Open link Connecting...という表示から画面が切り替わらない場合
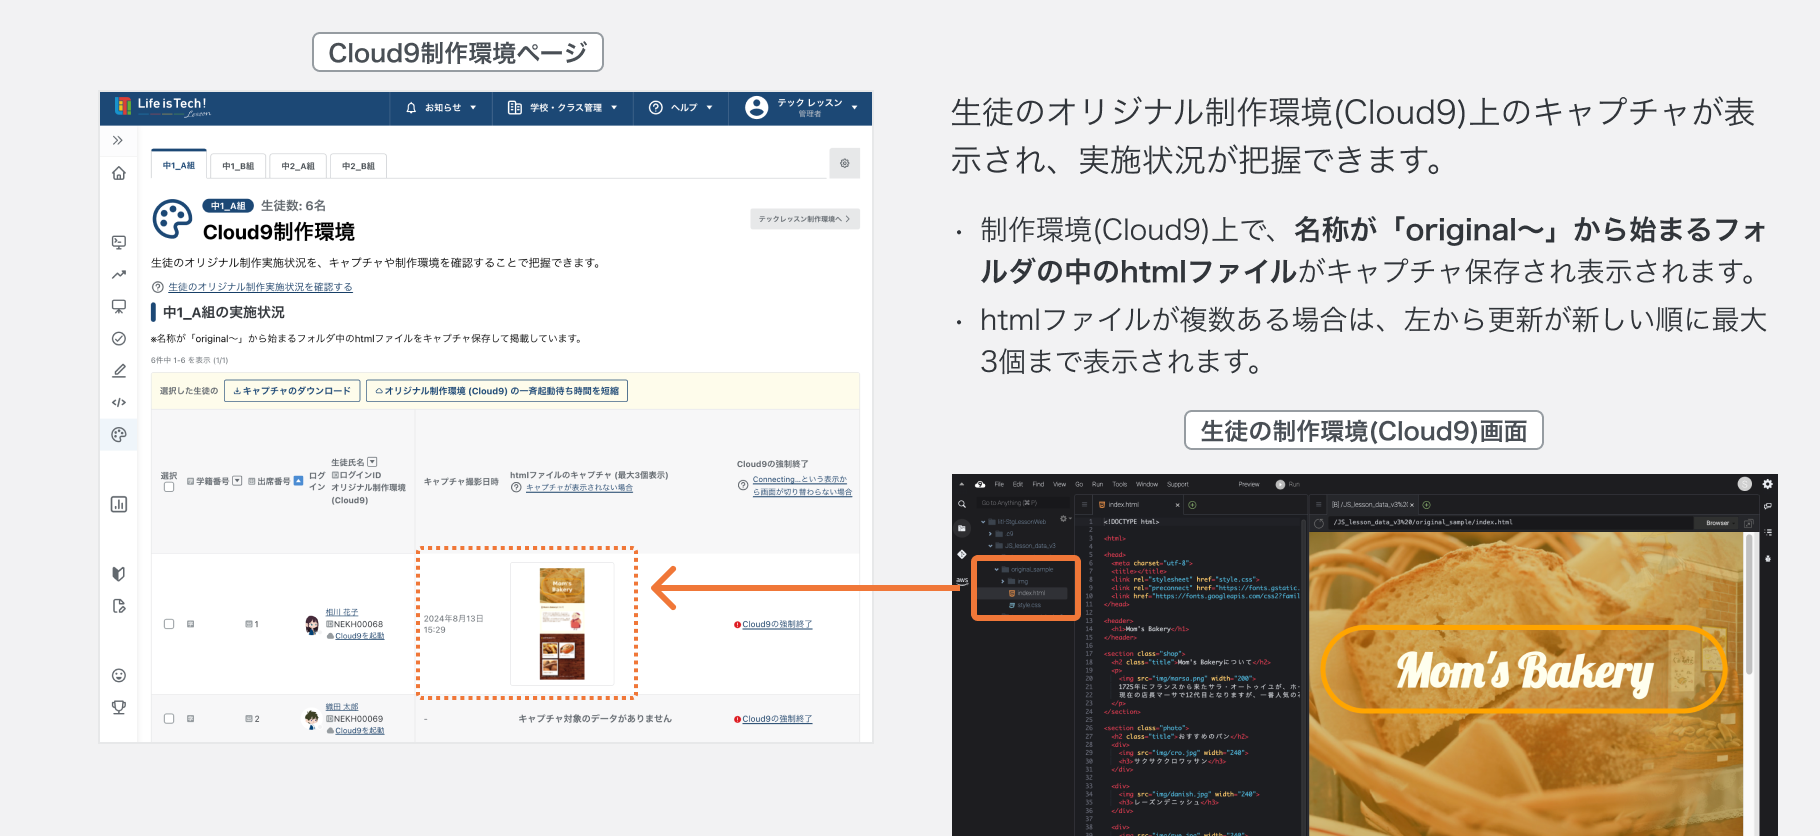Image resolution: width=1820 pixels, height=836 pixels. [x=802, y=486]
